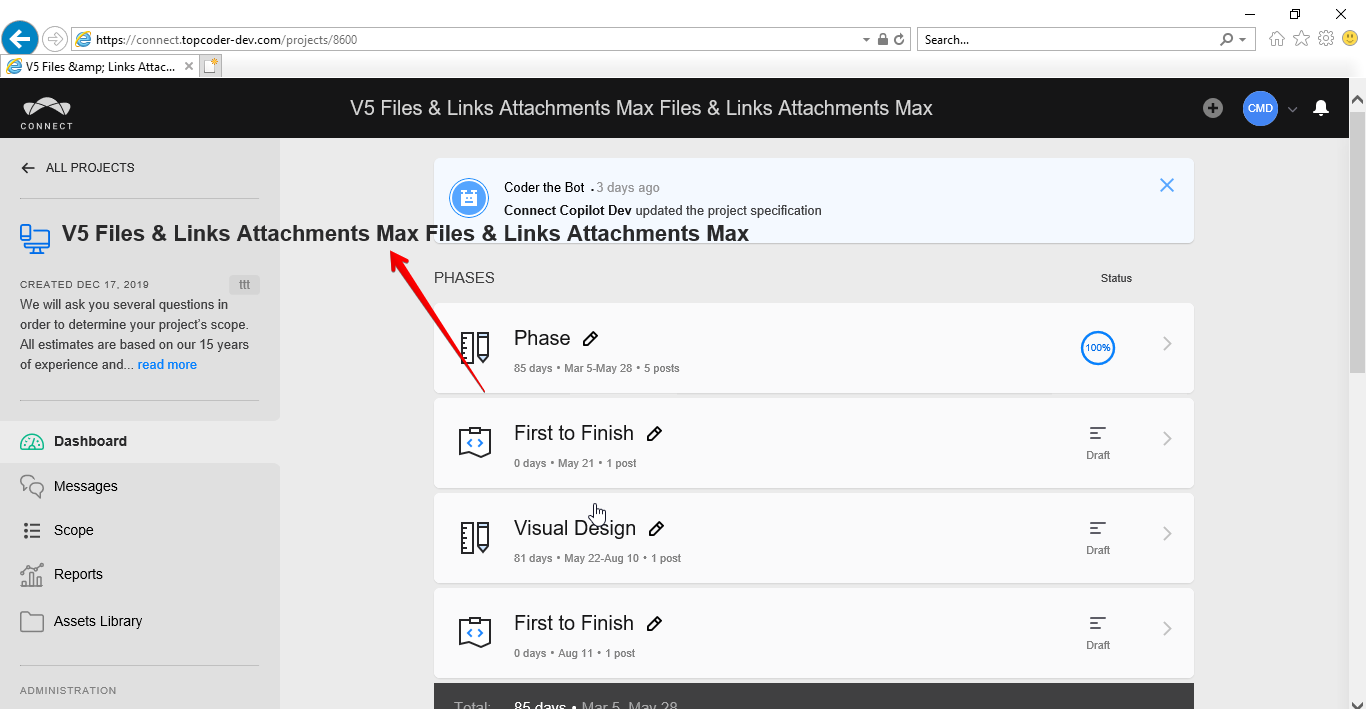Click the lock security icon in address bar

(x=882, y=40)
